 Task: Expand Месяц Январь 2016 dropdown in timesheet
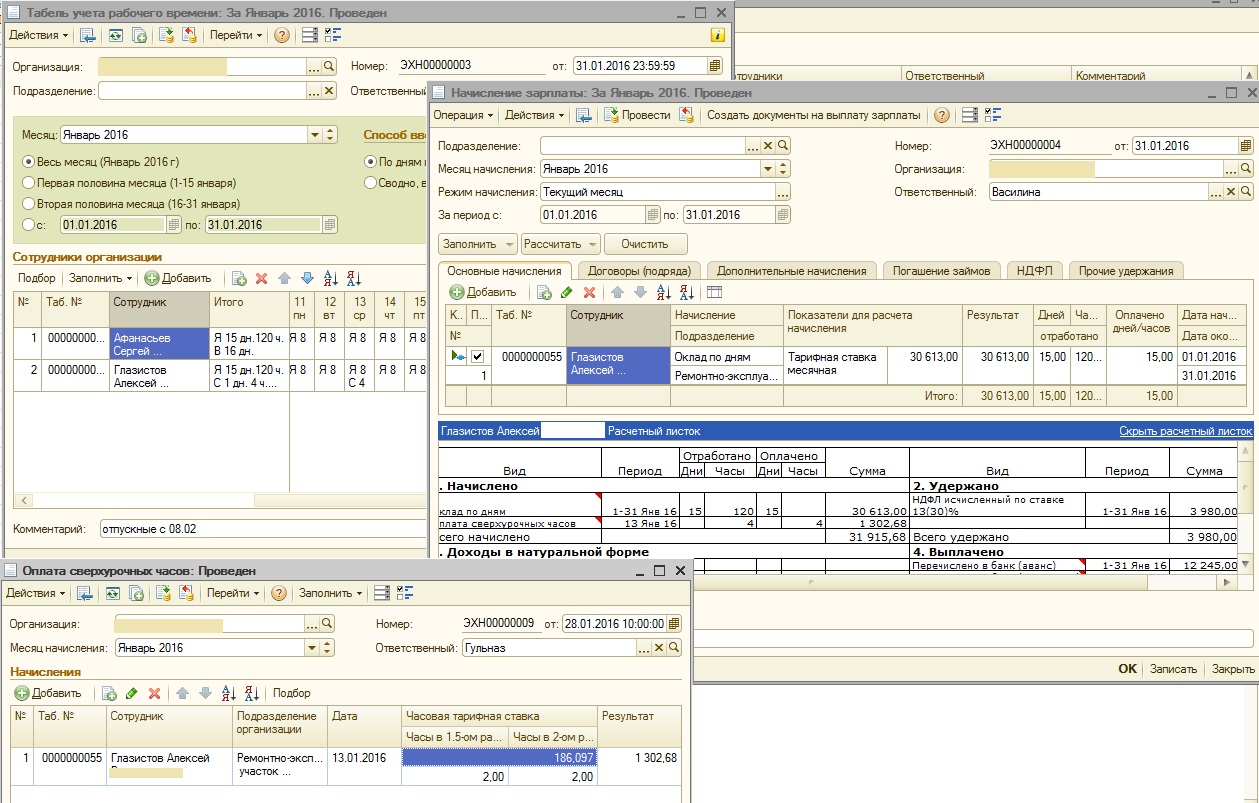(x=314, y=134)
